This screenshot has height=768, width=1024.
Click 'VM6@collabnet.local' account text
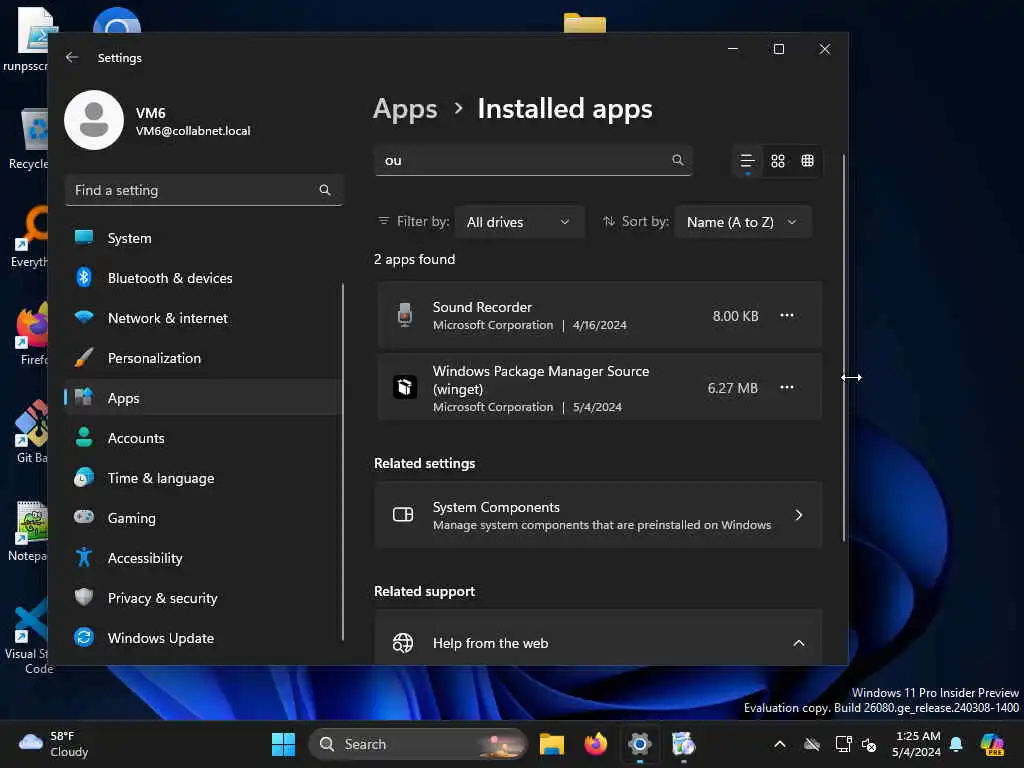[x=193, y=131]
